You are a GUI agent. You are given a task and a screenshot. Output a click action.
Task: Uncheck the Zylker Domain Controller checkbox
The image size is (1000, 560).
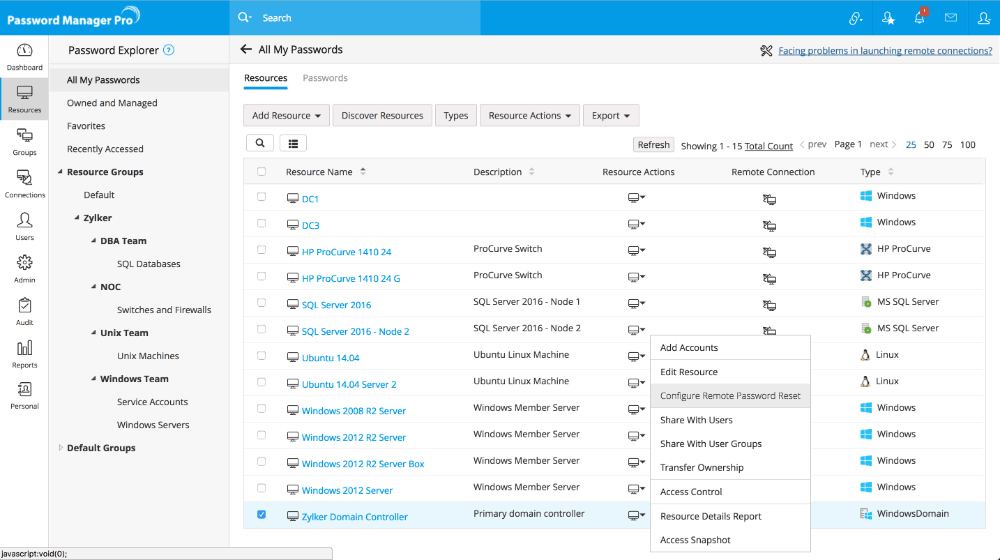coord(262,515)
